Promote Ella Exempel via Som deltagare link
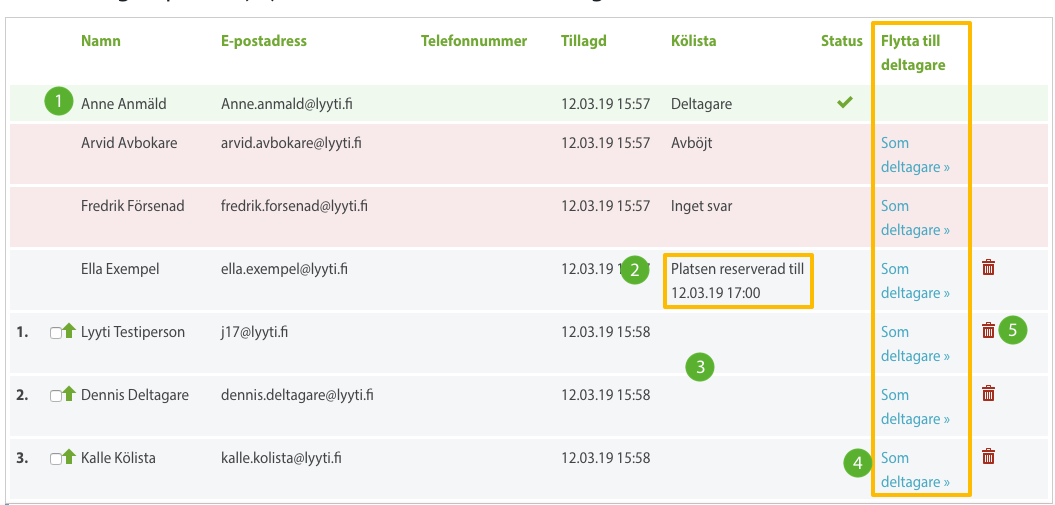Screen dimensions: 1055x505 (x=914, y=281)
